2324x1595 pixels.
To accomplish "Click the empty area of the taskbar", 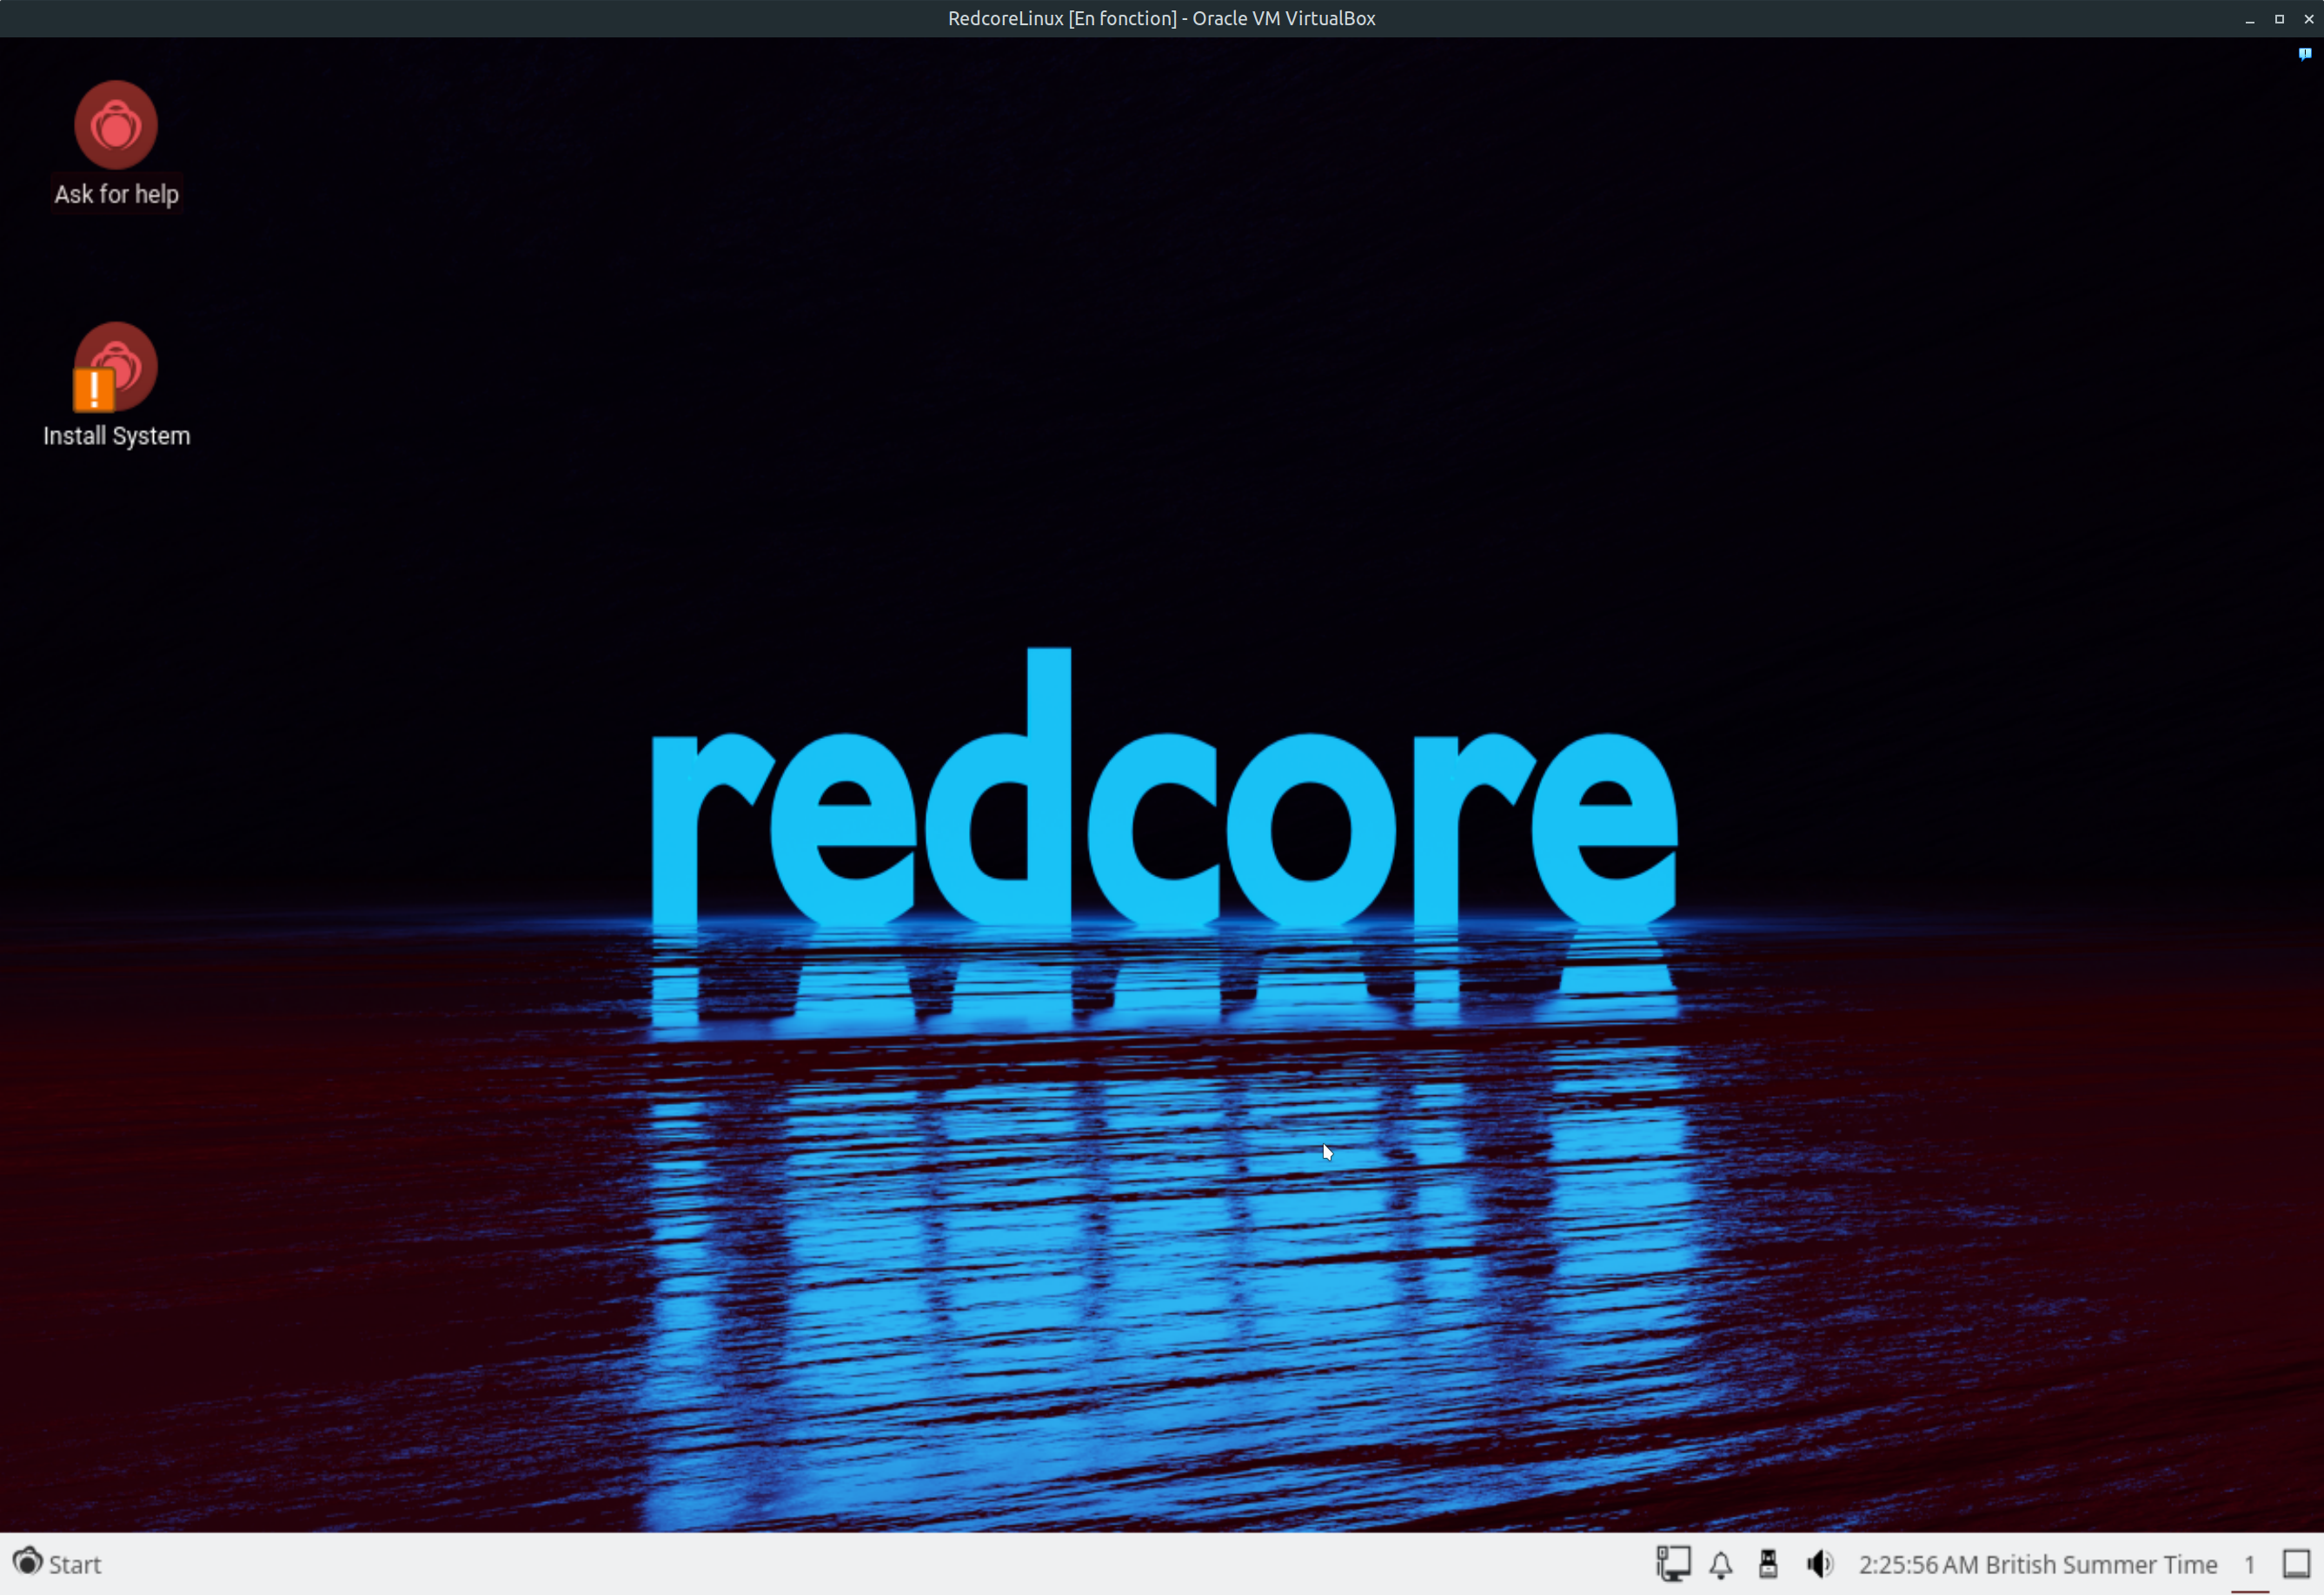I will (x=850, y=1564).
